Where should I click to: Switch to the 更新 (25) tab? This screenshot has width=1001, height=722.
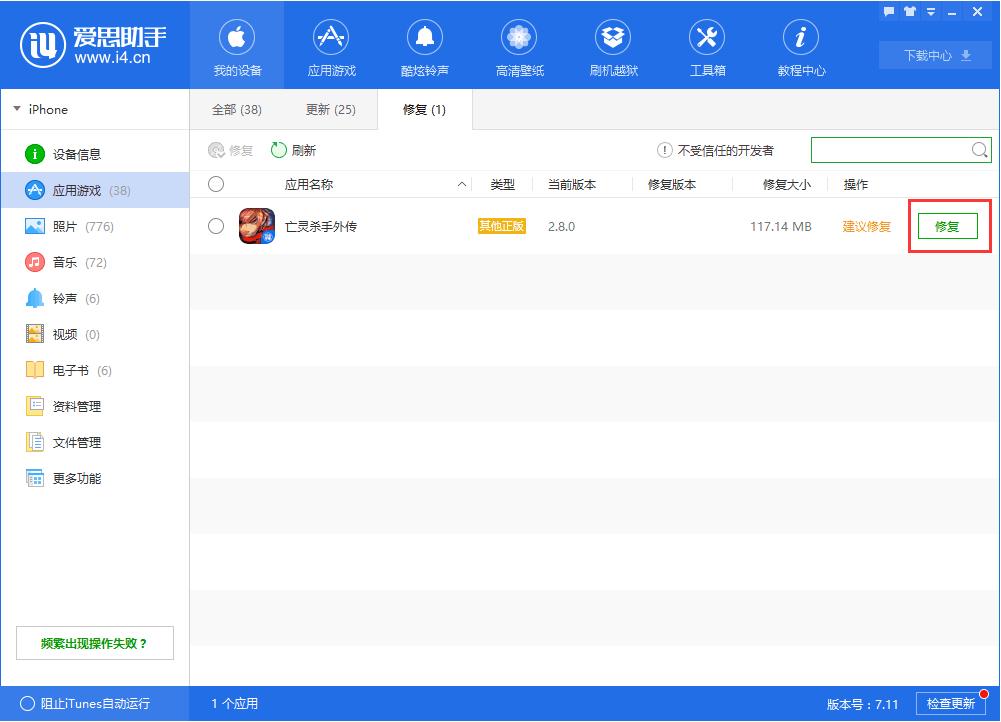330,109
